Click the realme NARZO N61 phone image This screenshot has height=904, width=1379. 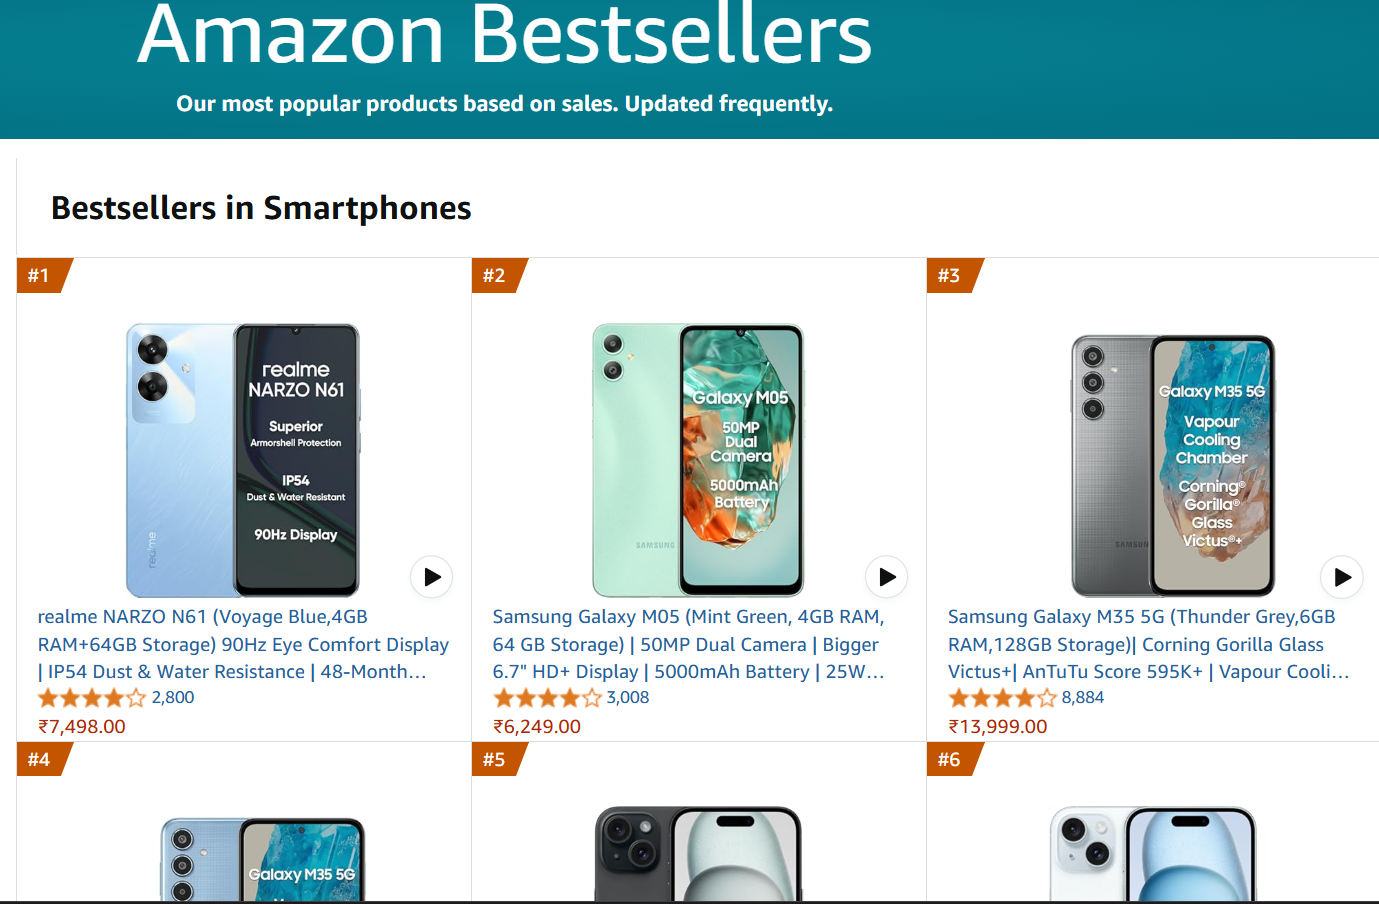[243, 460]
